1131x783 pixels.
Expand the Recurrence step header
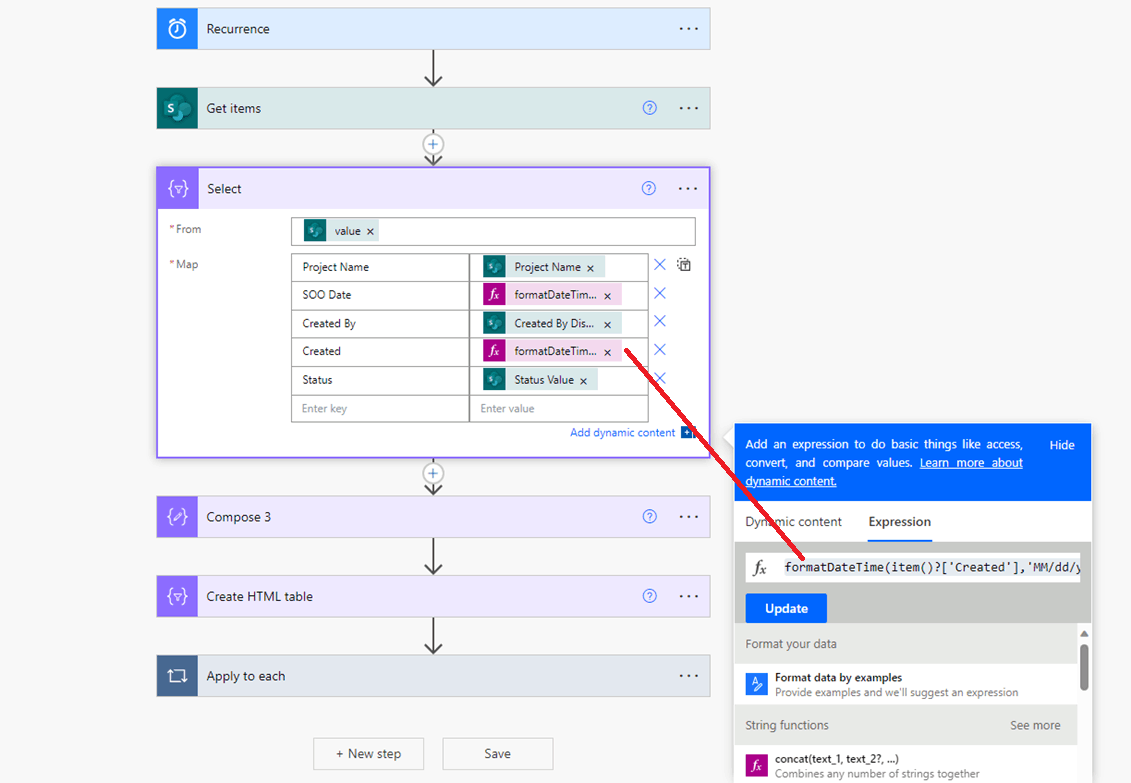[x=434, y=29]
